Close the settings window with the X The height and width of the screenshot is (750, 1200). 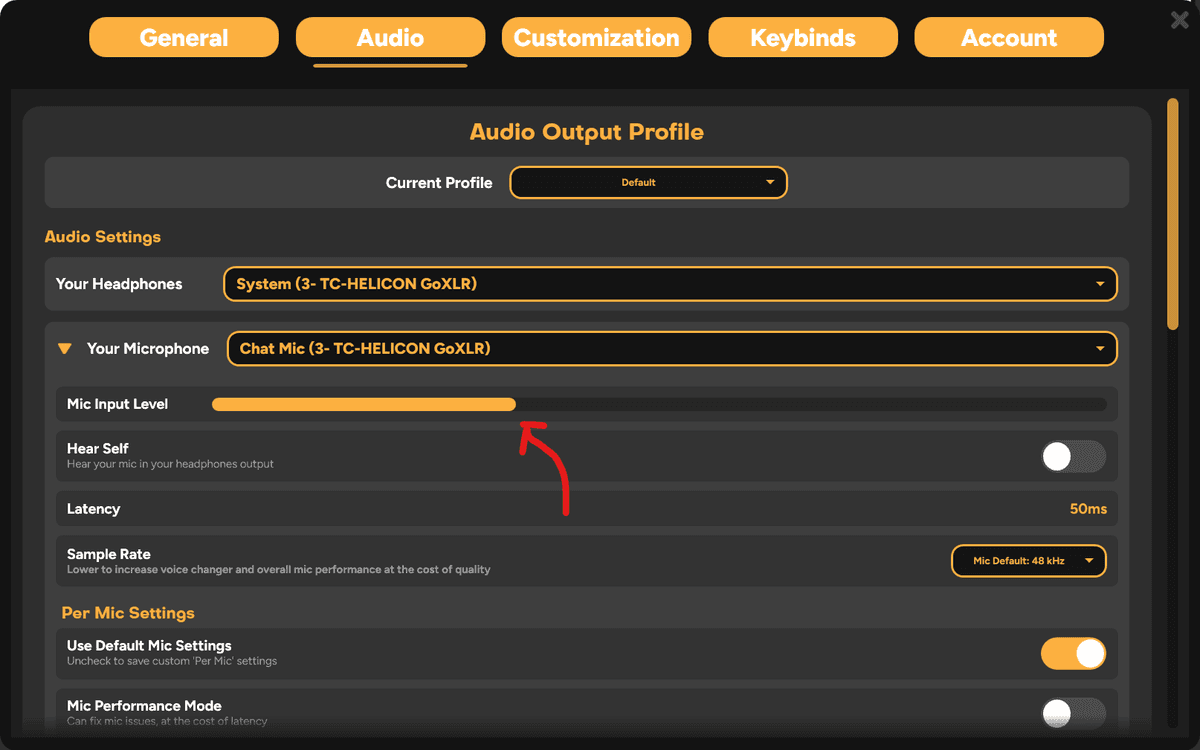1180,19
